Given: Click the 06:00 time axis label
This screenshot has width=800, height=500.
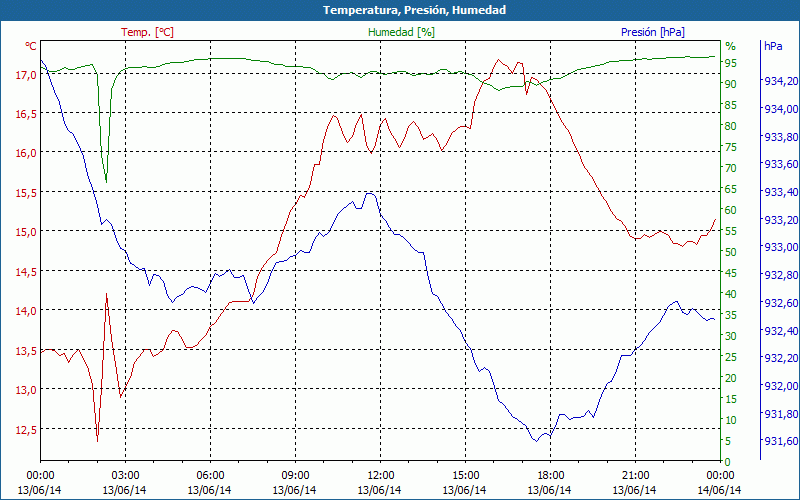Looking at the screenshot, I should tap(210, 476).
